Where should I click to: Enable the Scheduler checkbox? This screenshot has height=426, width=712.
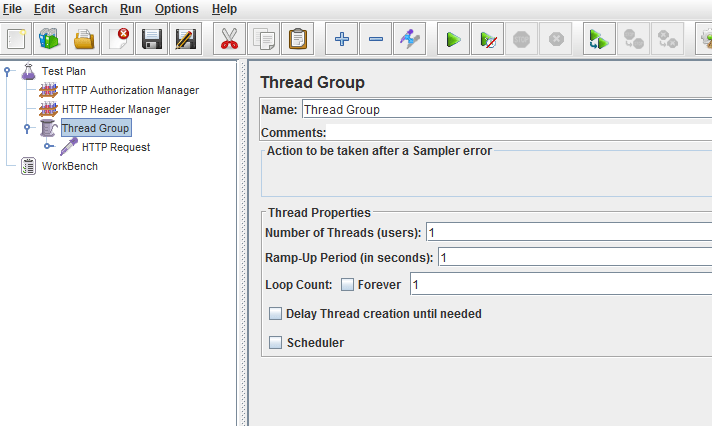click(x=276, y=343)
